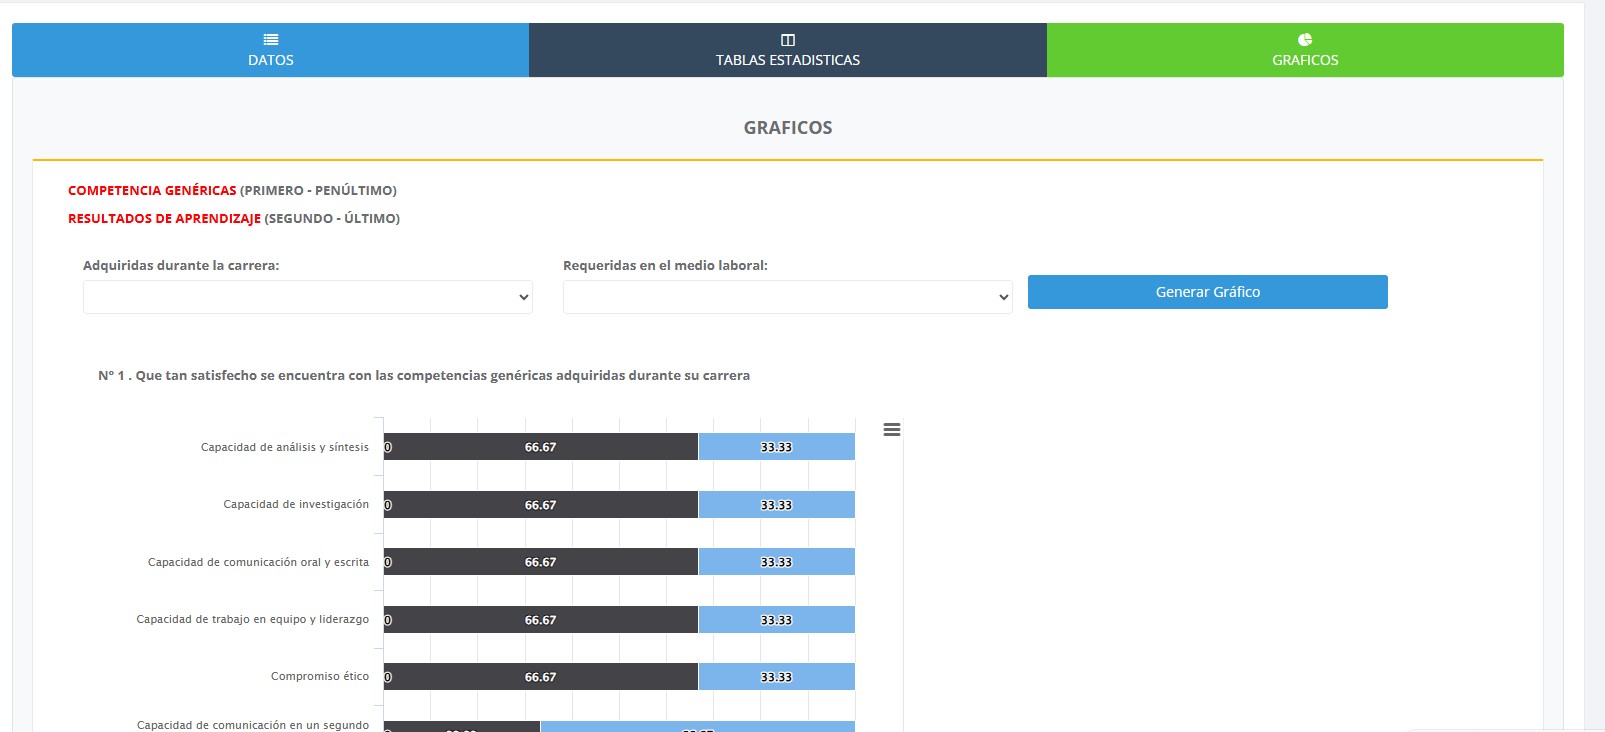Click the blue 33.33 bar for Capacidad de investigación

[x=777, y=505]
